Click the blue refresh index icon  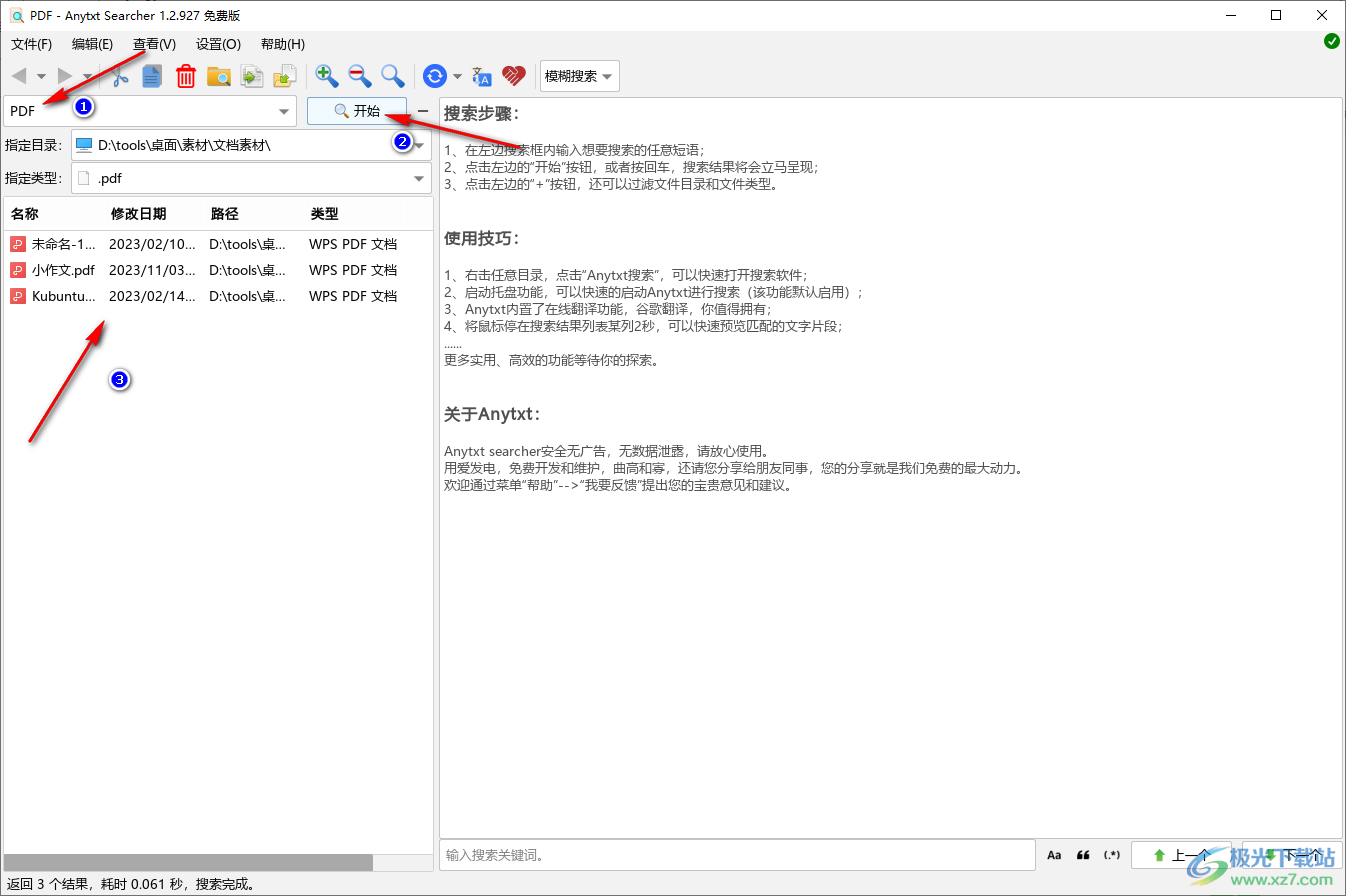435,76
